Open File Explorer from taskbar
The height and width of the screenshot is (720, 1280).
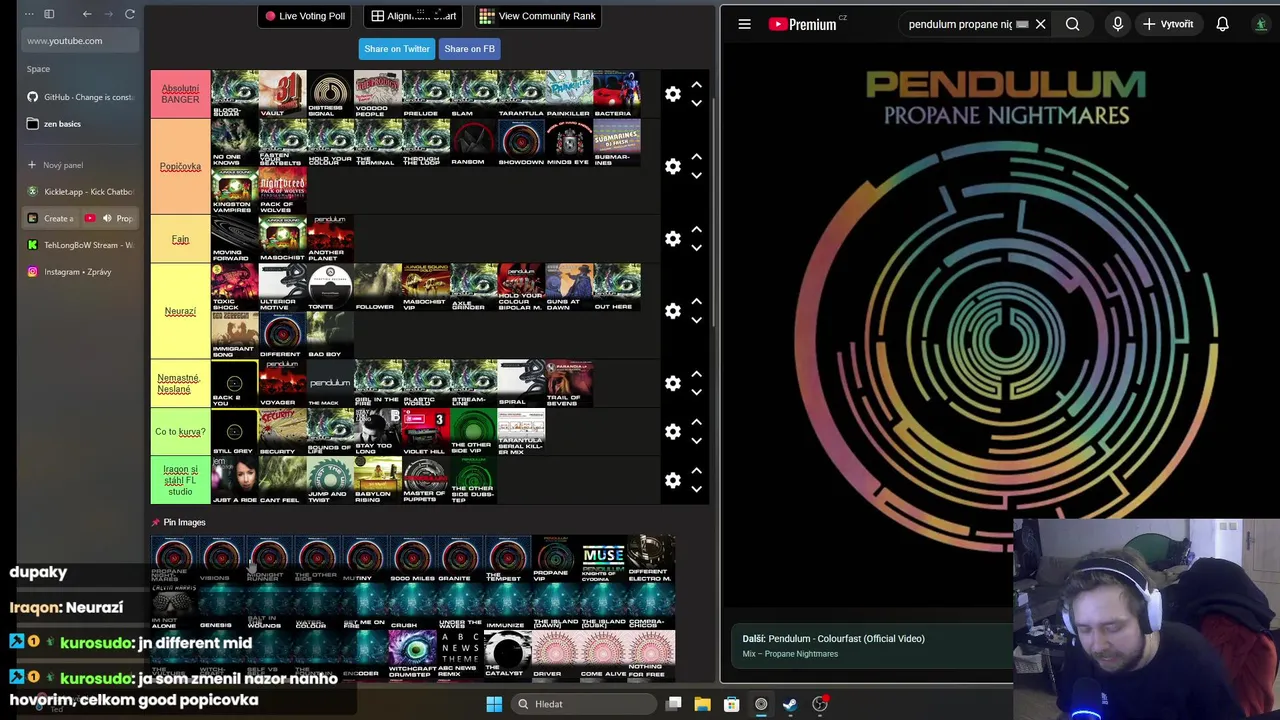click(x=703, y=704)
